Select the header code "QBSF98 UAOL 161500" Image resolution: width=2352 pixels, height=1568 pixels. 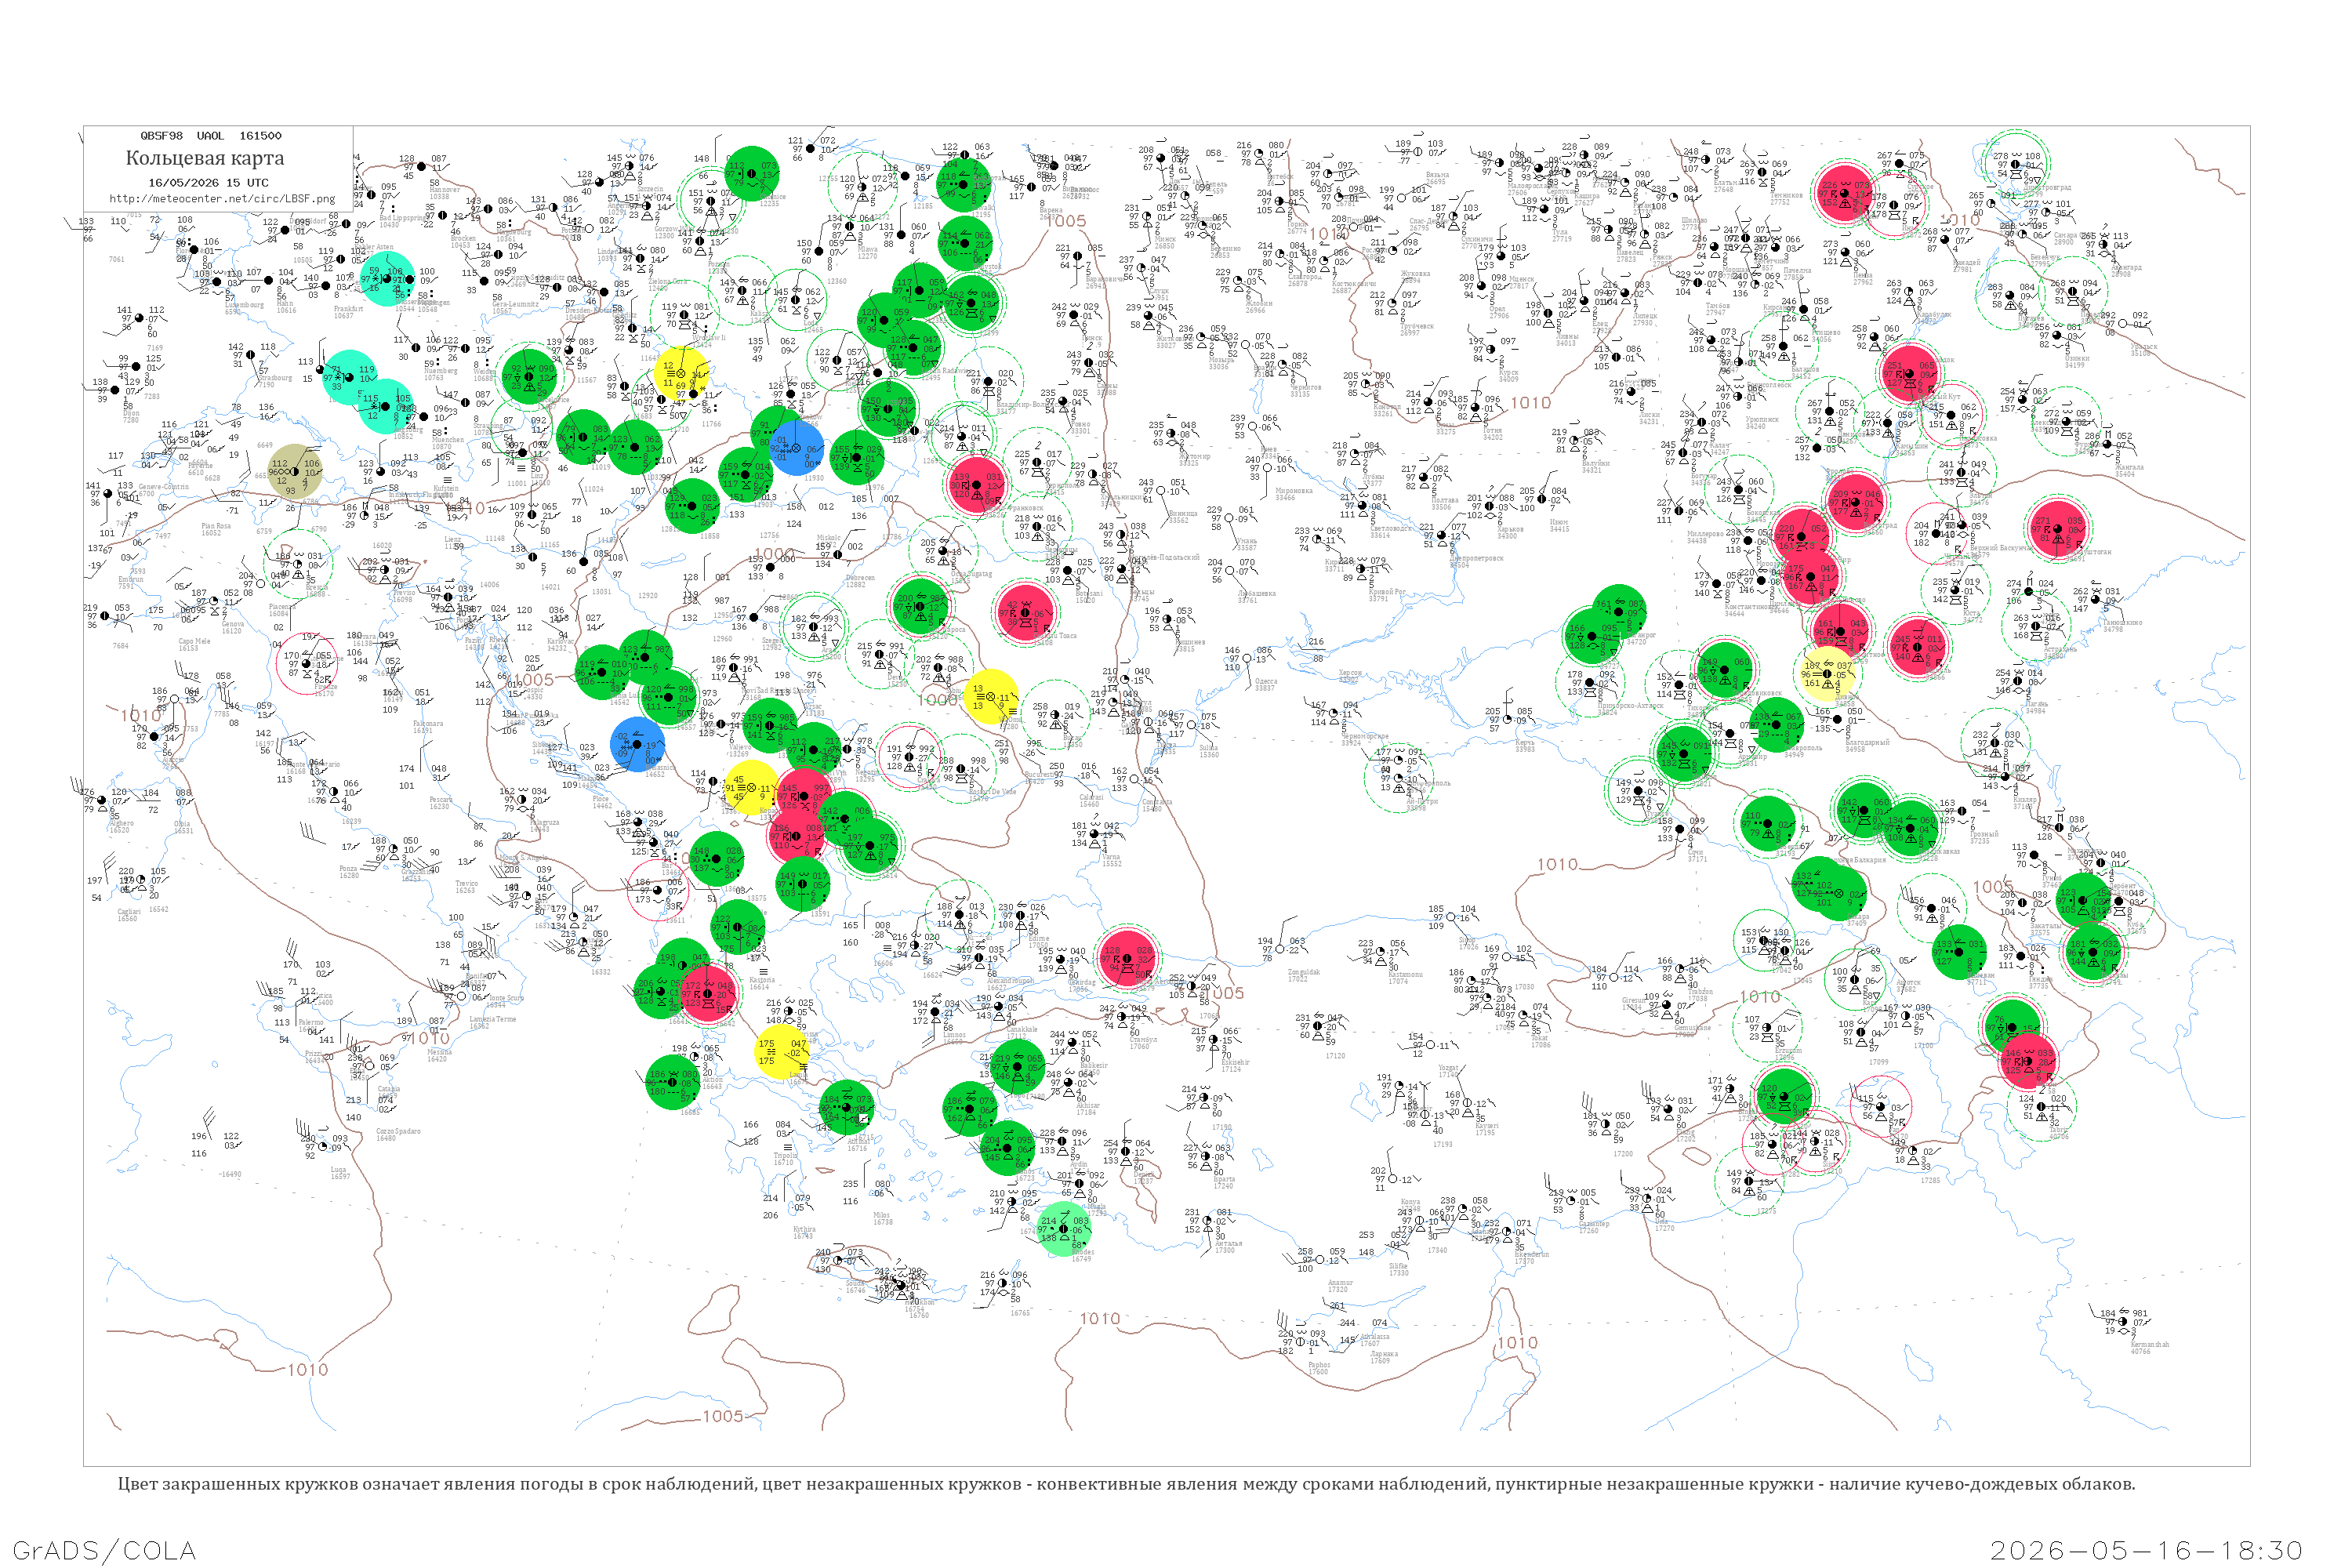211,136
